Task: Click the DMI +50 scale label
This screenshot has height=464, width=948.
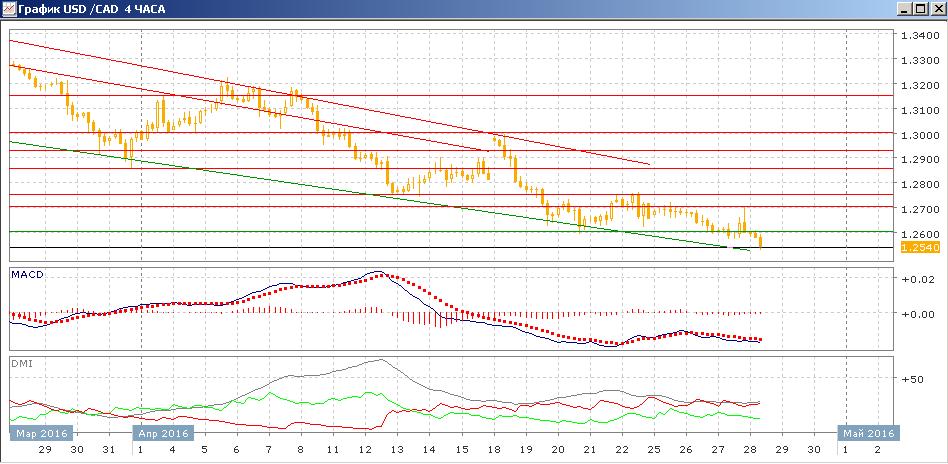Action: 912,379
